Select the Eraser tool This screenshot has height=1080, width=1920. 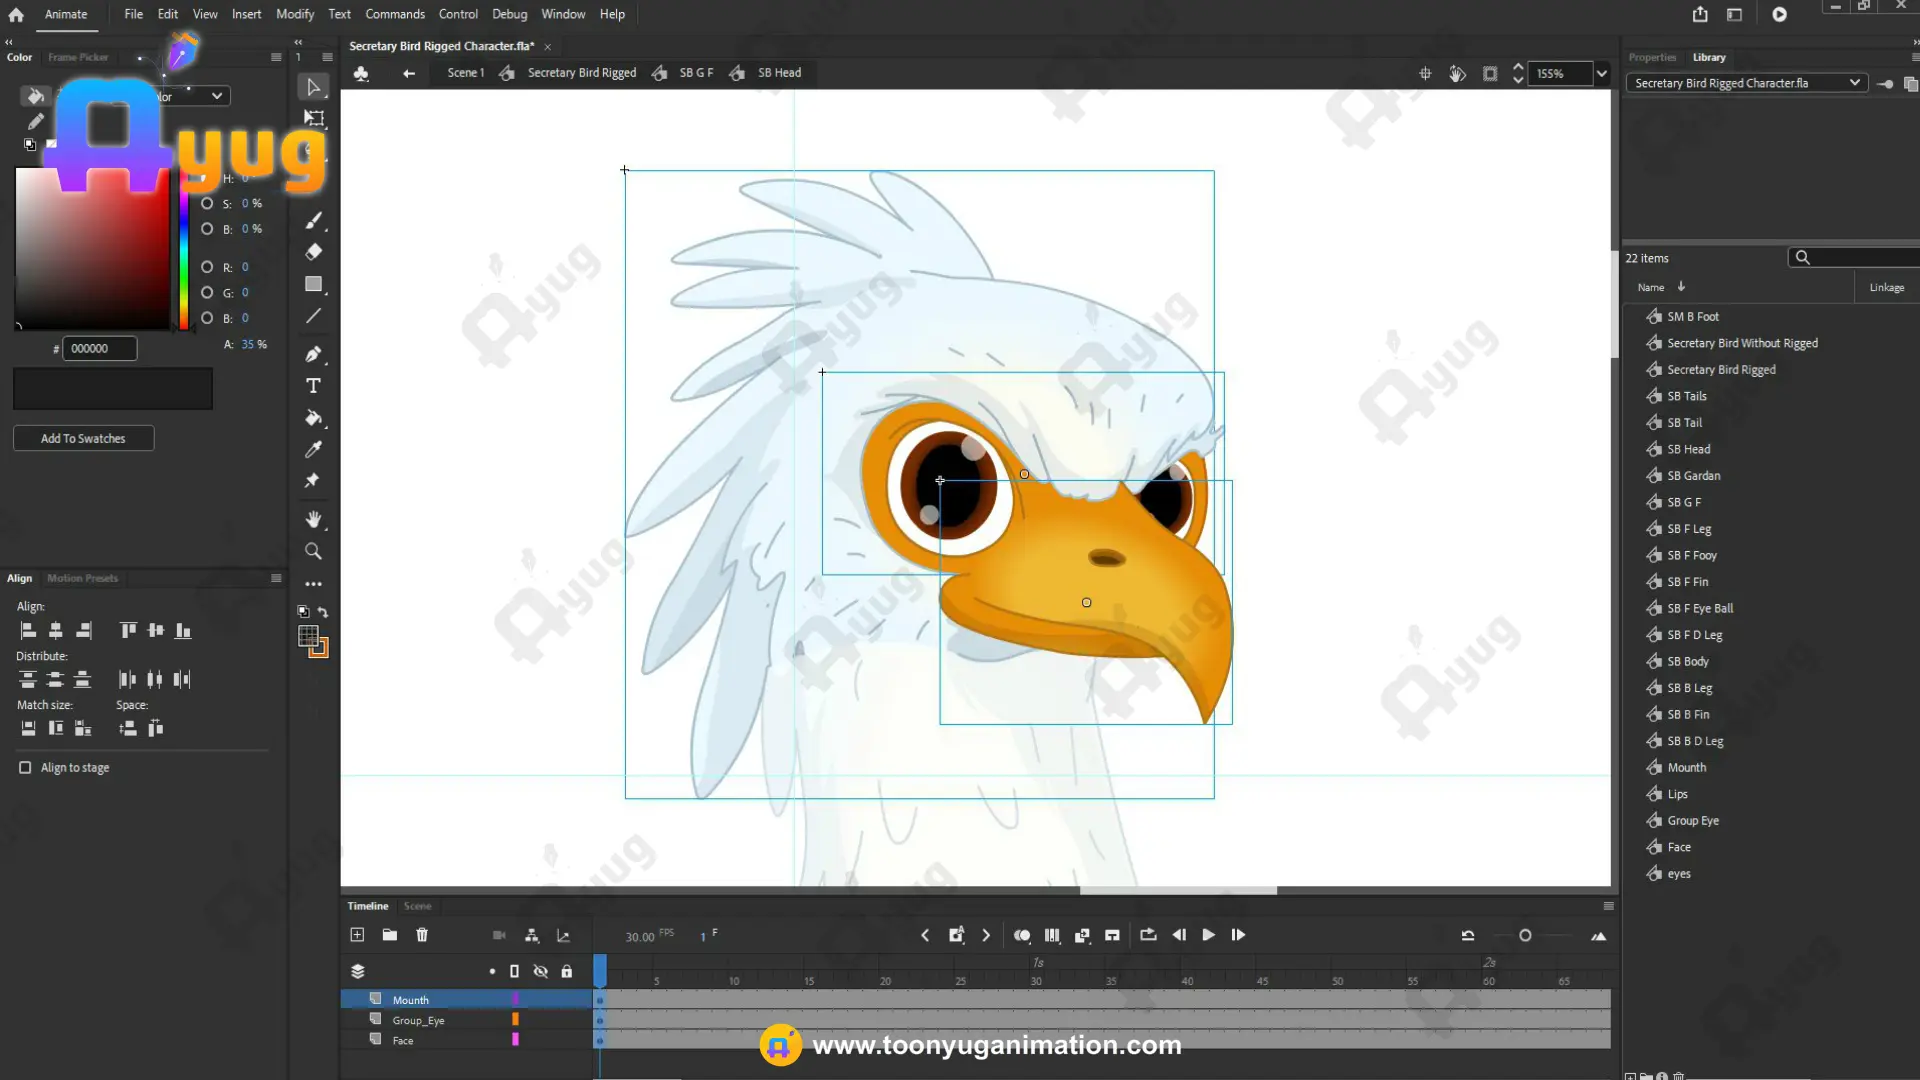(313, 252)
